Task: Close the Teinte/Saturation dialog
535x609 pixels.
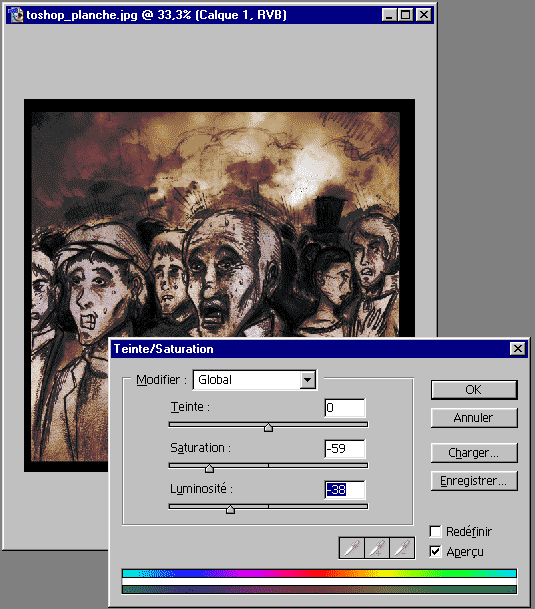Action: 518,348
